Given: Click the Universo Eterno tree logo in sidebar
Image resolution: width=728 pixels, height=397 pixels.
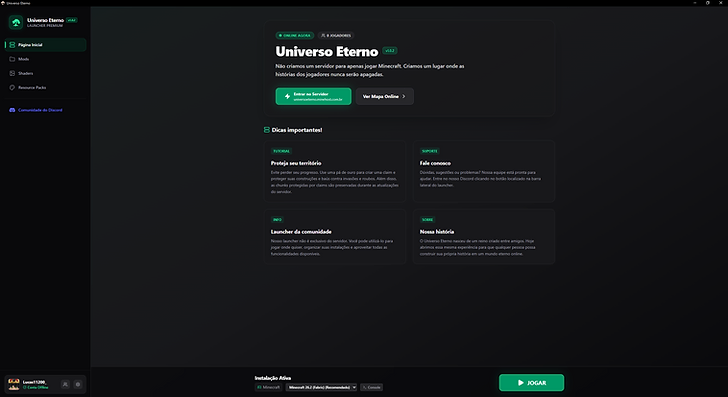Looking at the screenshot, I should point(16,22).
